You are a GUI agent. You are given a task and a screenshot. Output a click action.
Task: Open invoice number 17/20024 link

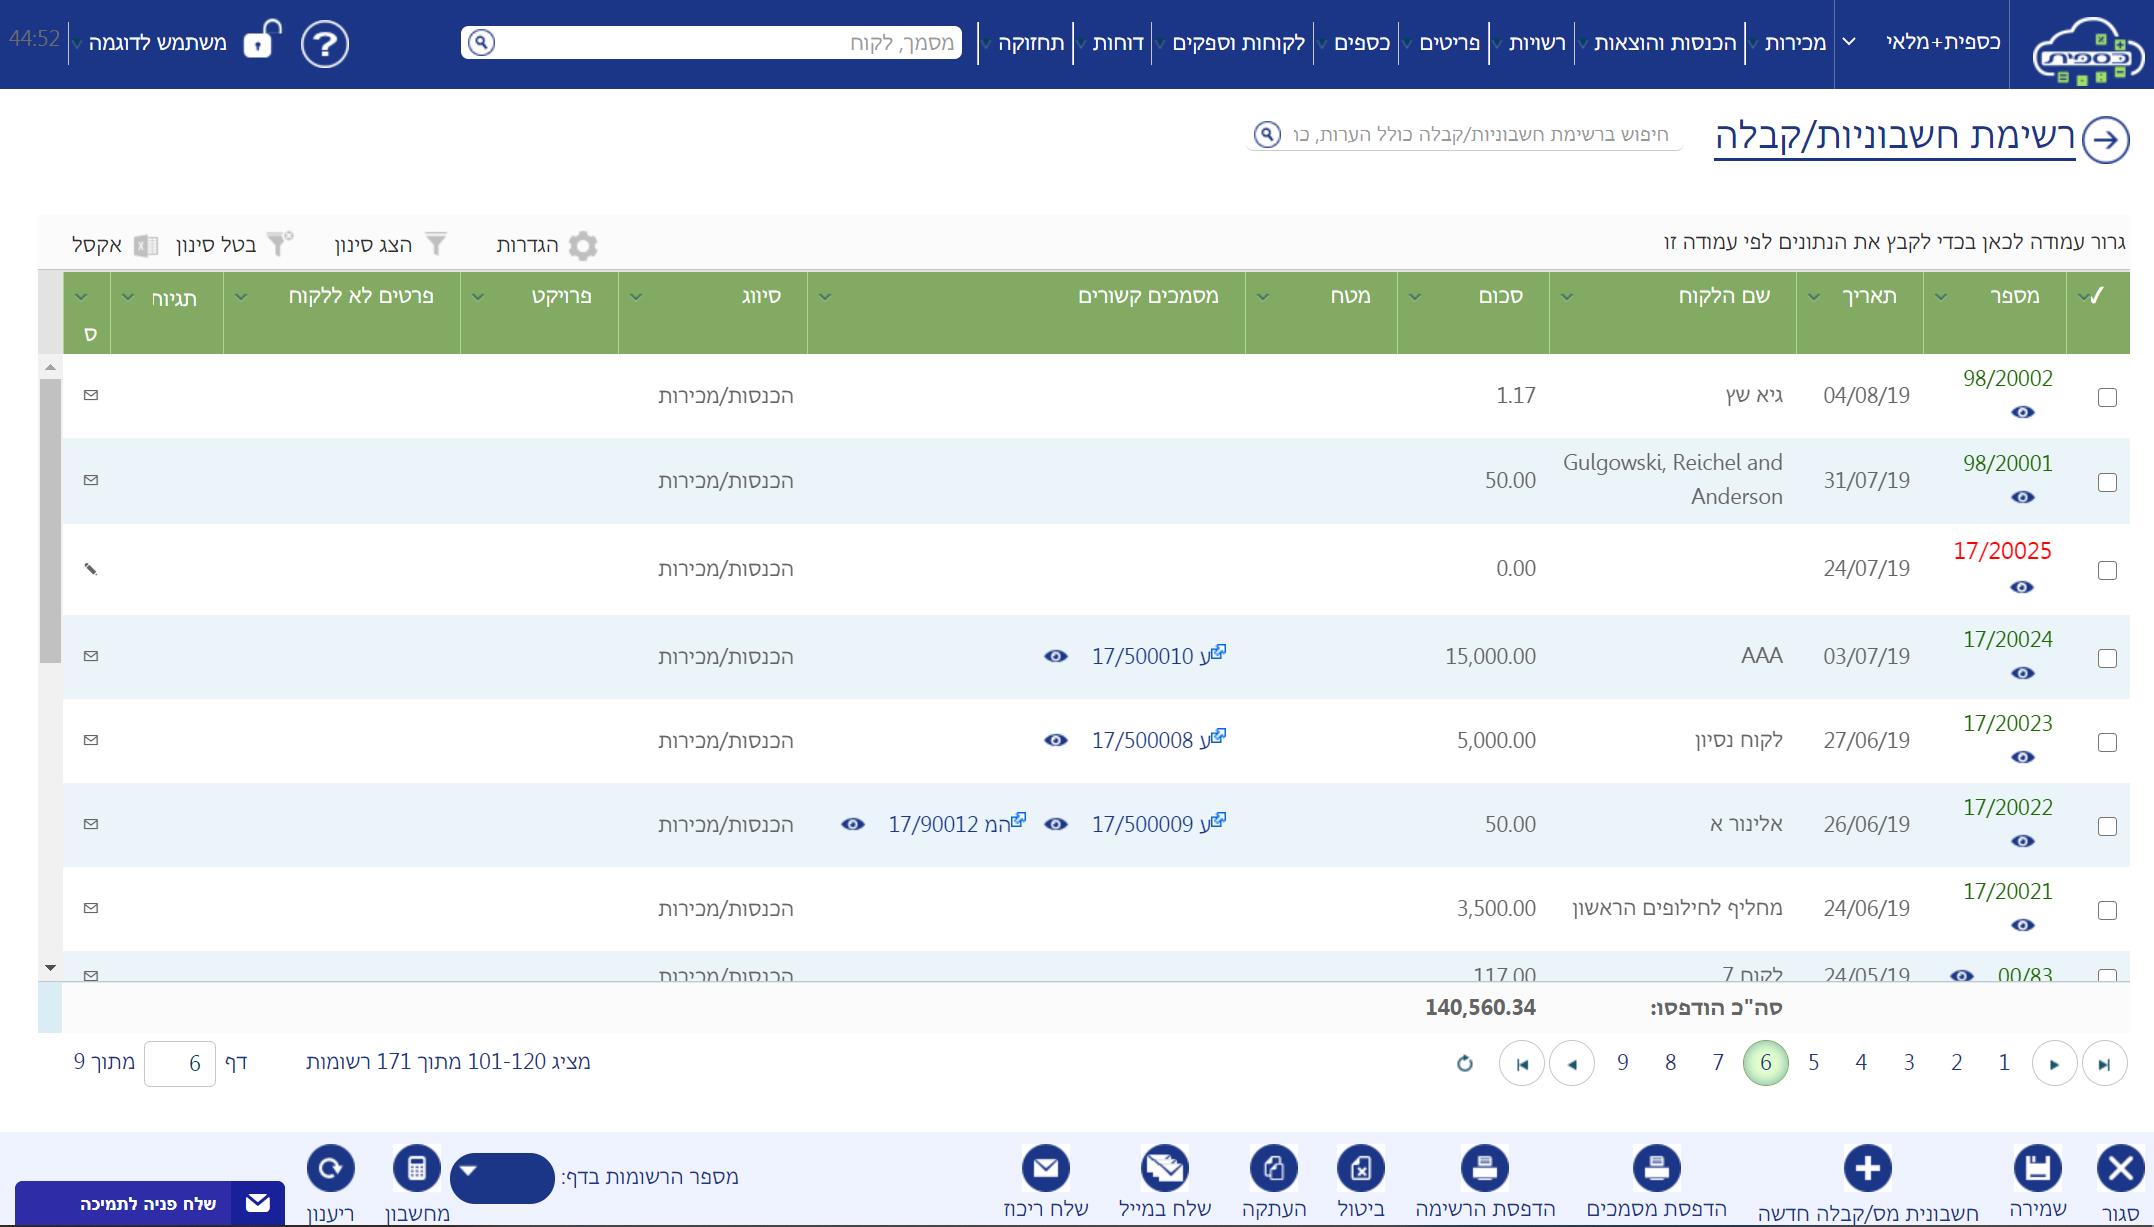point(2007,639)
